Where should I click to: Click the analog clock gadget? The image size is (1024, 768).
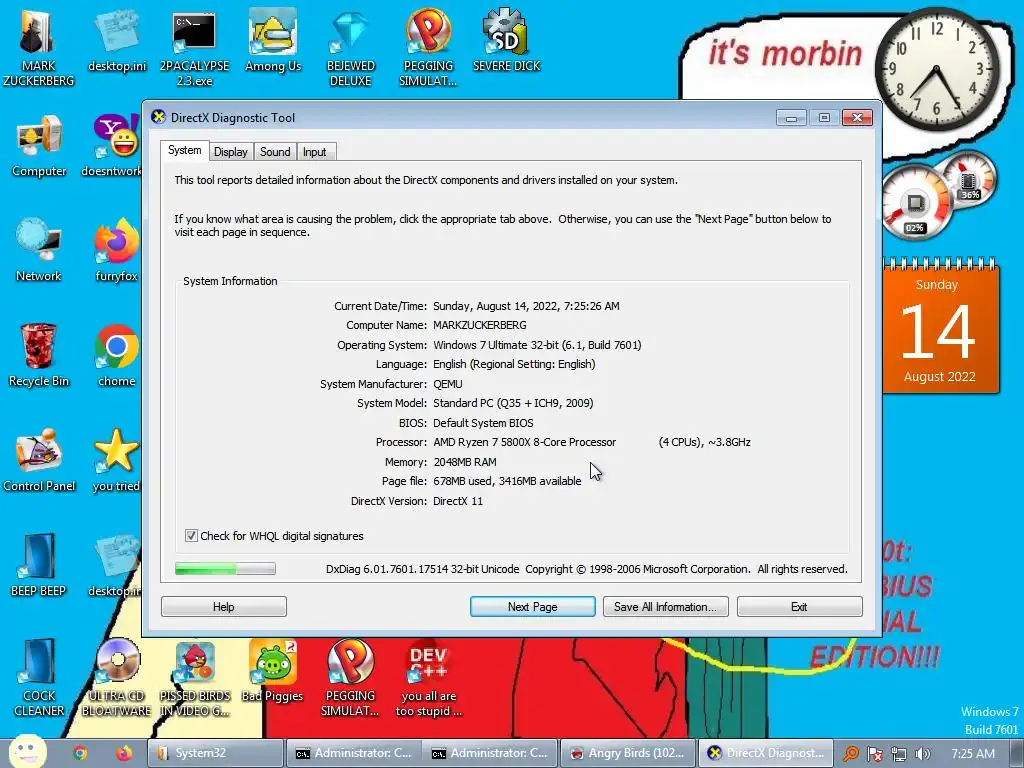coord(937,69)
